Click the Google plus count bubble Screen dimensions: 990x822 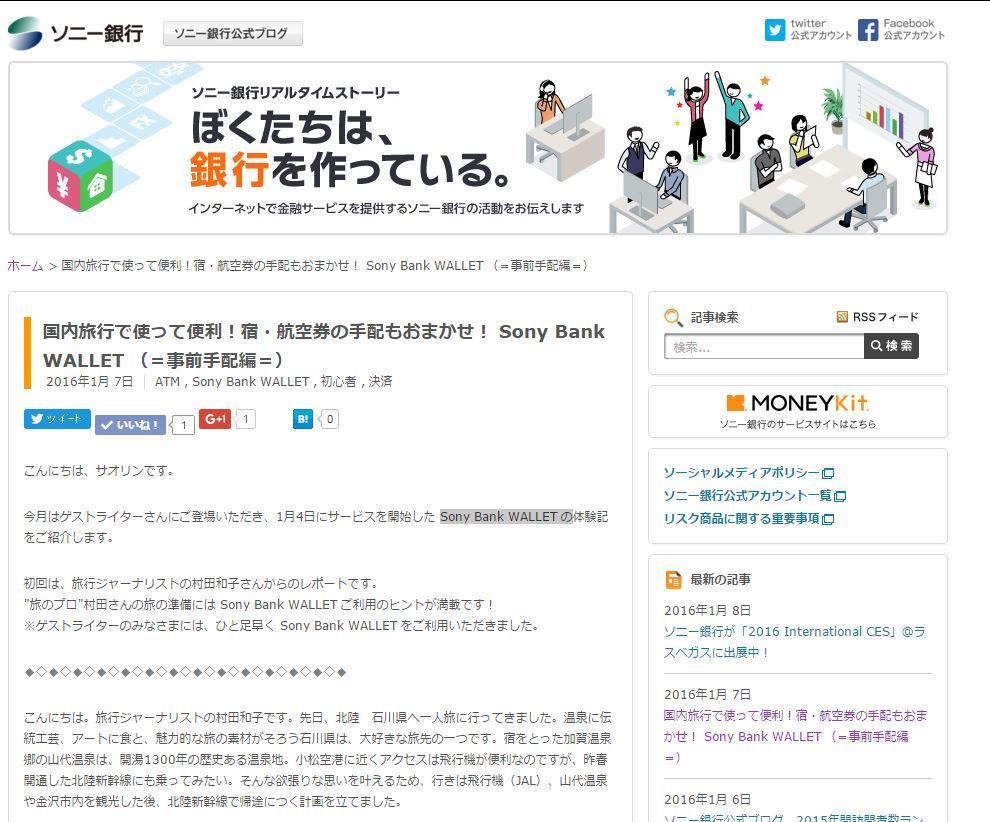point(246,419)
